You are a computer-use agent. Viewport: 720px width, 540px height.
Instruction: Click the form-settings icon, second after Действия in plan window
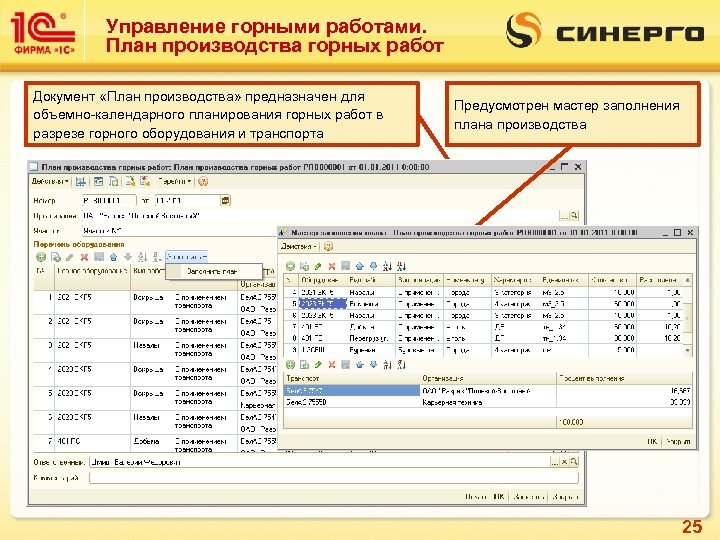98,181
